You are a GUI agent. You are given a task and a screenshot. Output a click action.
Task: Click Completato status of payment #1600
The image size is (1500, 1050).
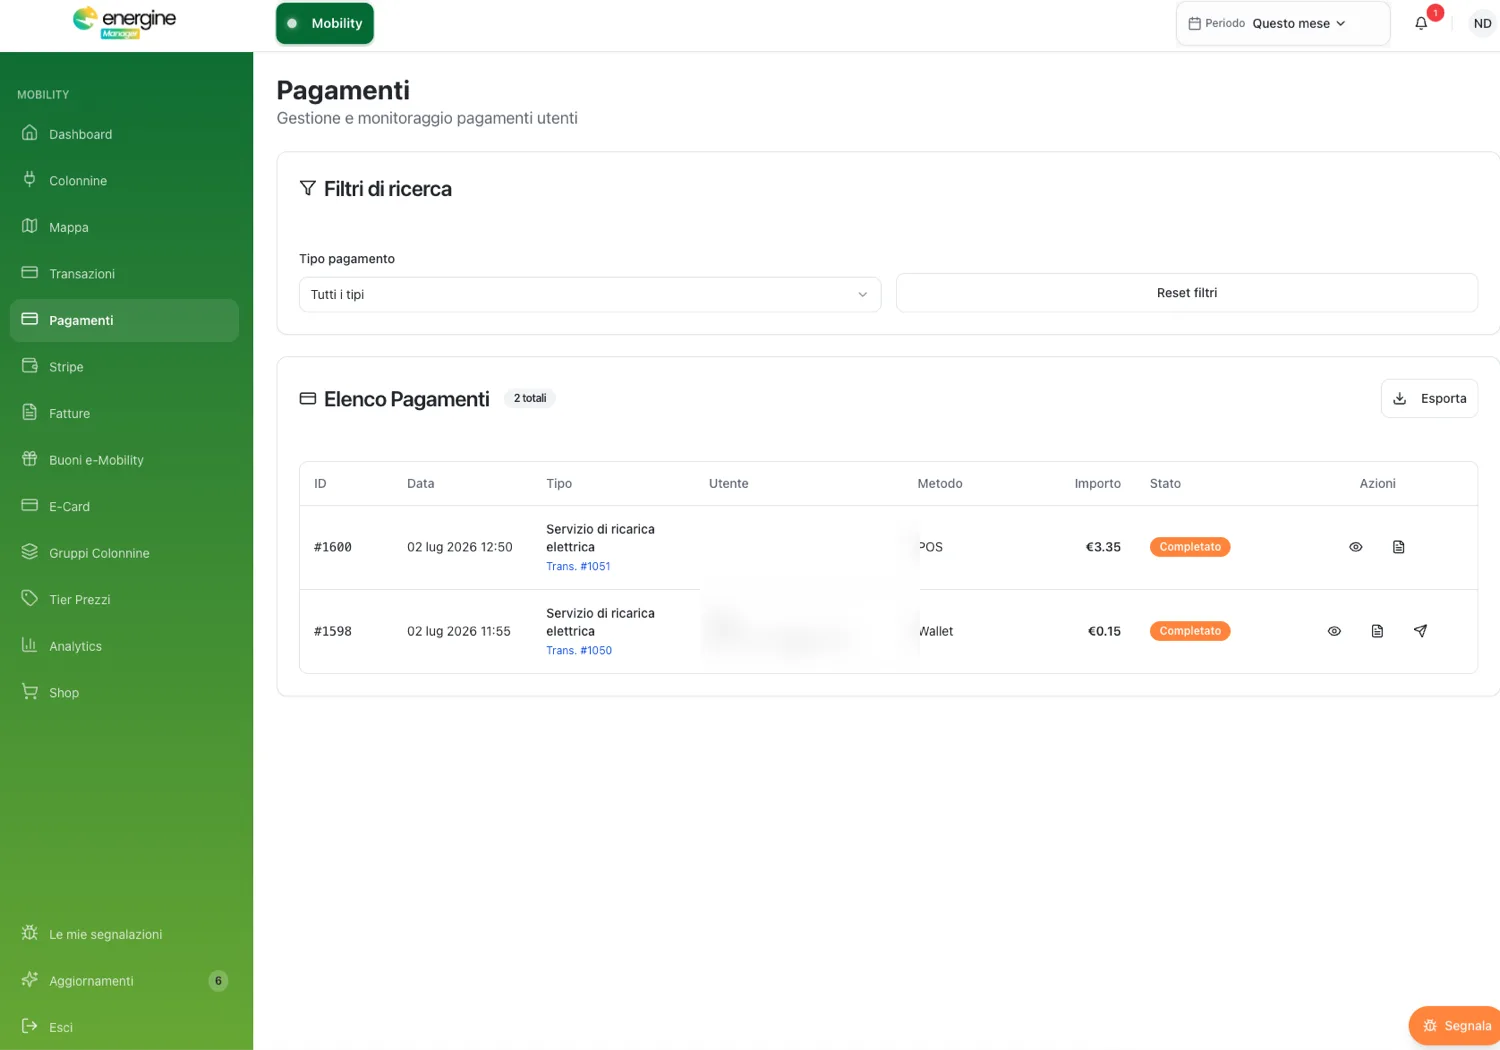coord(1190,547)
